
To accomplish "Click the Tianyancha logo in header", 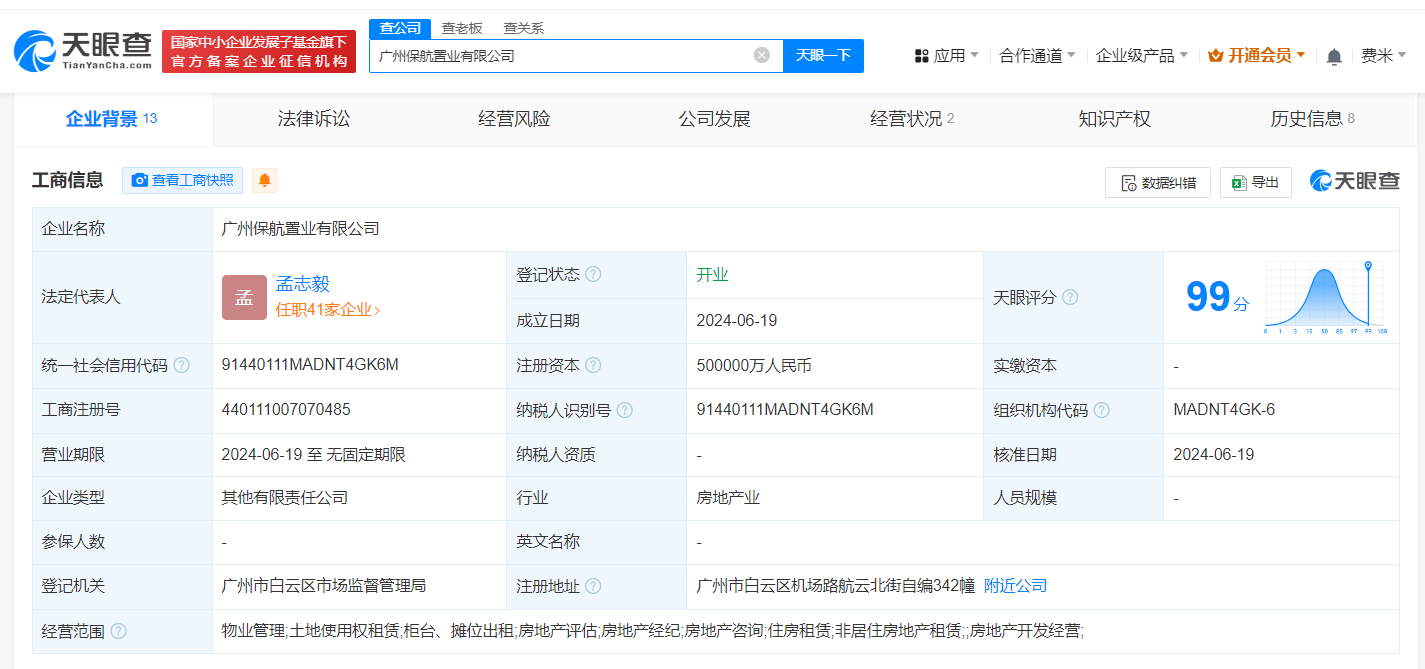I will point(84,50).
